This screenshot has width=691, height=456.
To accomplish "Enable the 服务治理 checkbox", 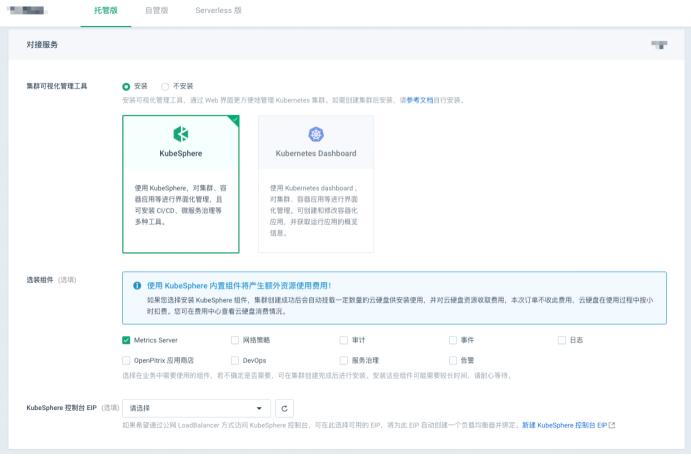I will pyautogui.click(x=344, y=360).
